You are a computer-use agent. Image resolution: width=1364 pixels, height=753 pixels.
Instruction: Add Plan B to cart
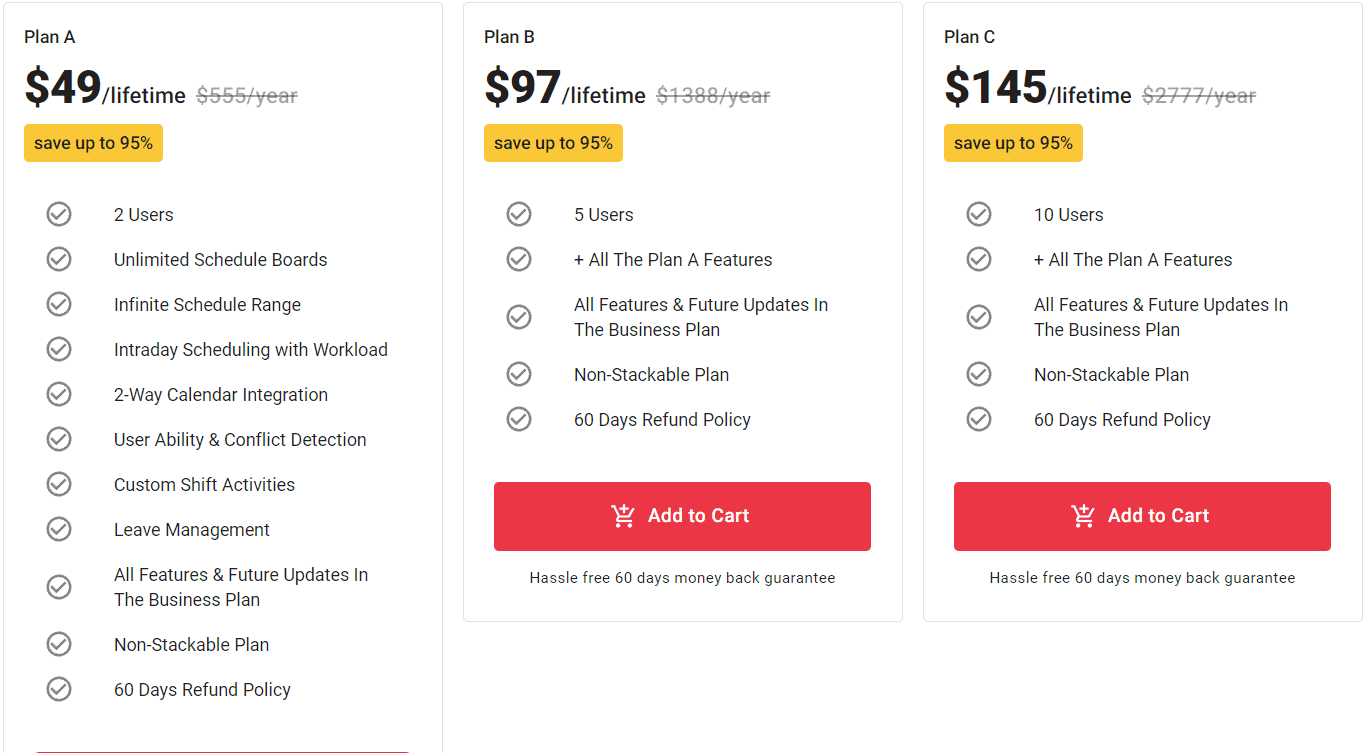pos(682,516)
